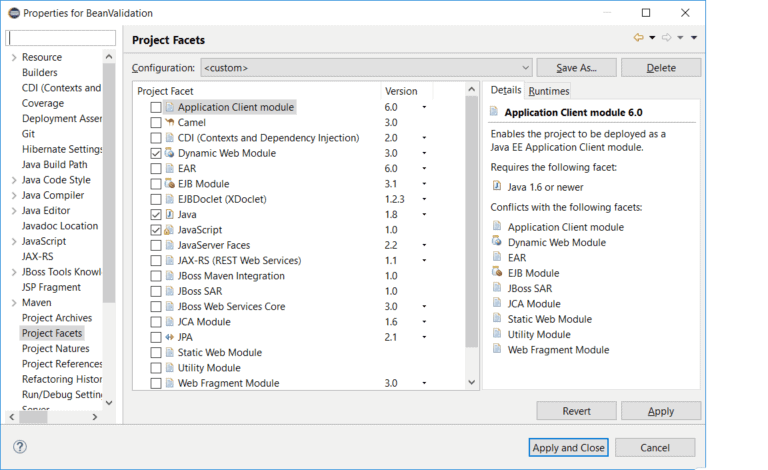The width and height of the screenshot is (768, 470).
Task: Click the Camel facet icon
Action: tap(170, 122)
